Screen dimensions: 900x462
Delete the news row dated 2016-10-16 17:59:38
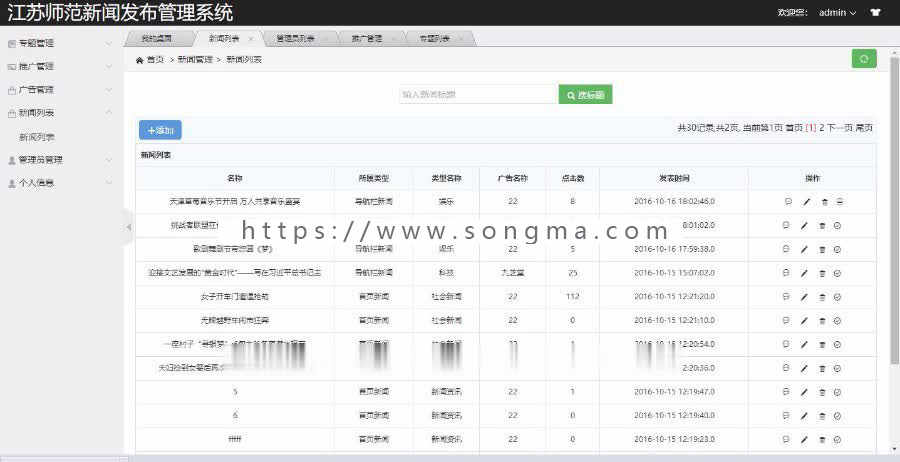tap(821, 249)
